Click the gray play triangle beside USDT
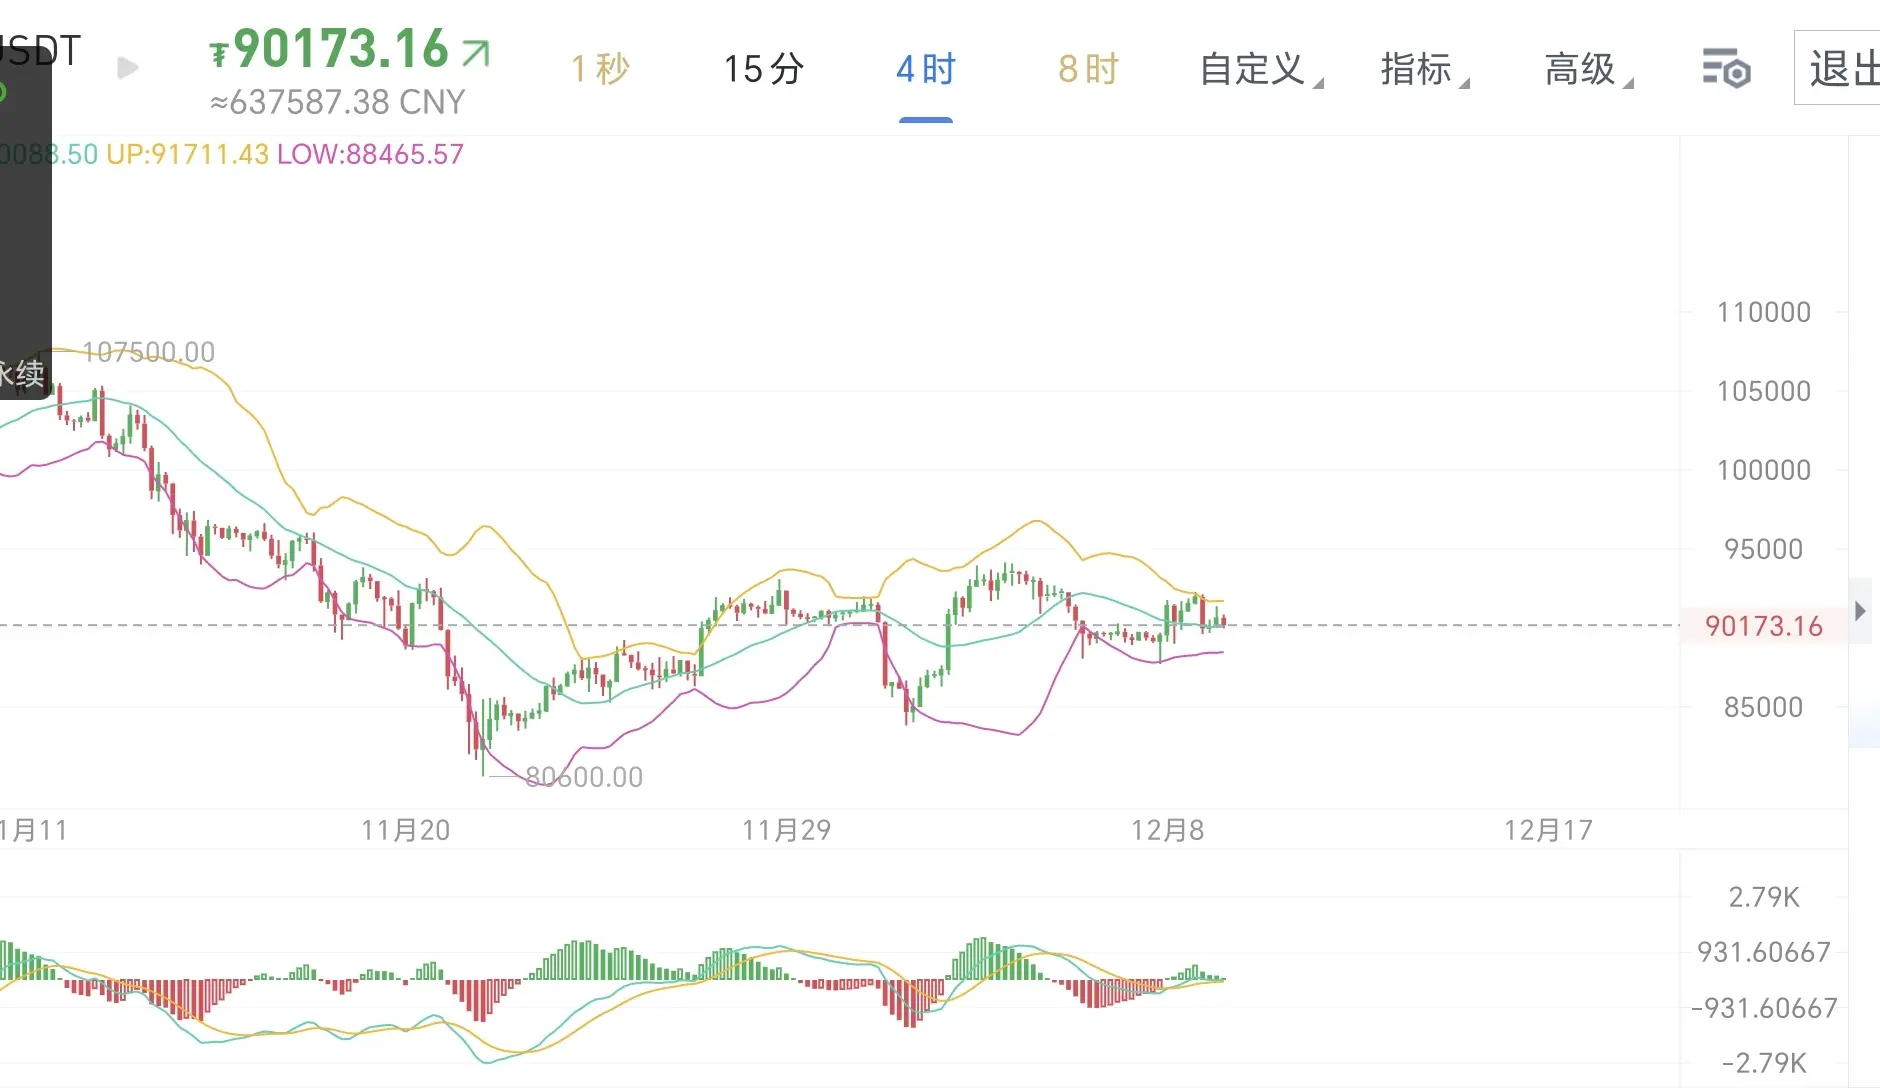The height and width of the screenshot is (1088, 1880). [128, 68]
